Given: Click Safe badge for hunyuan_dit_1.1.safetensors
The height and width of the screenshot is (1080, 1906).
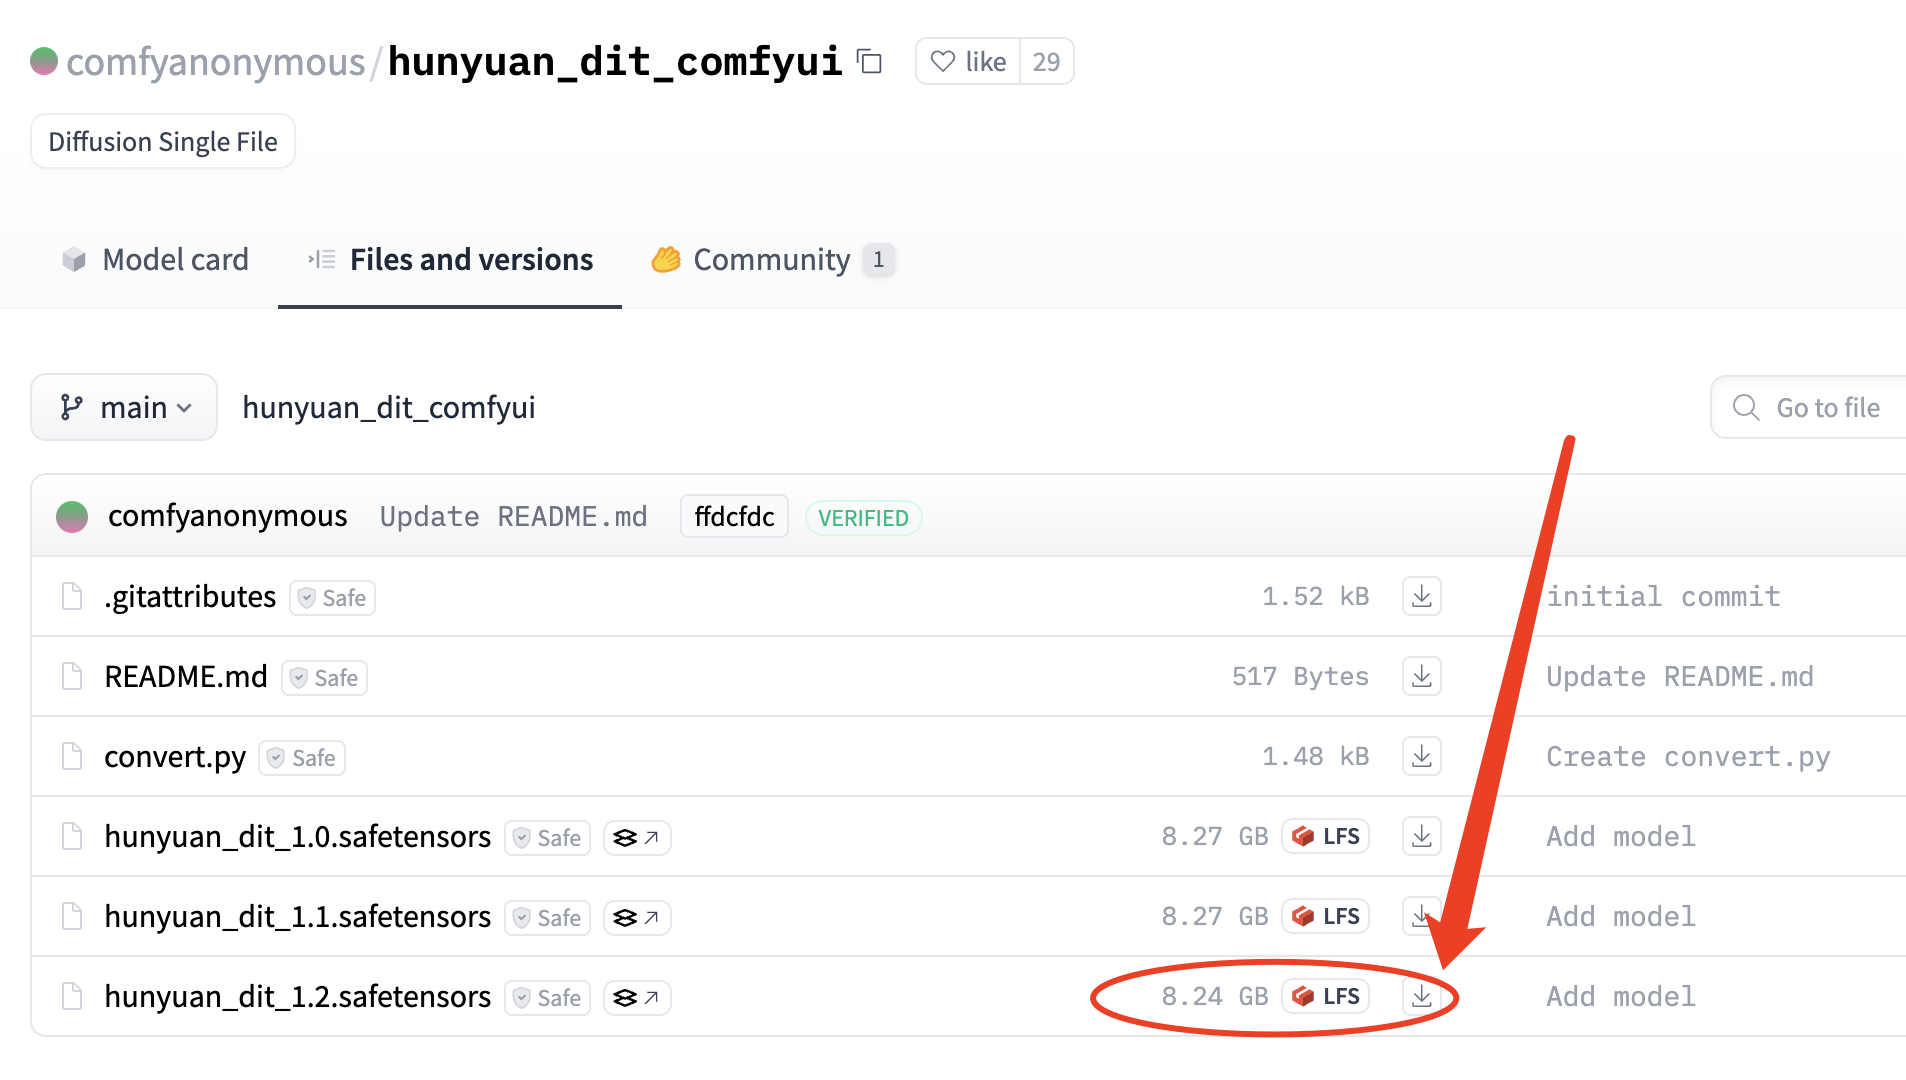Looking at the screenshot, I should point(548,918).
